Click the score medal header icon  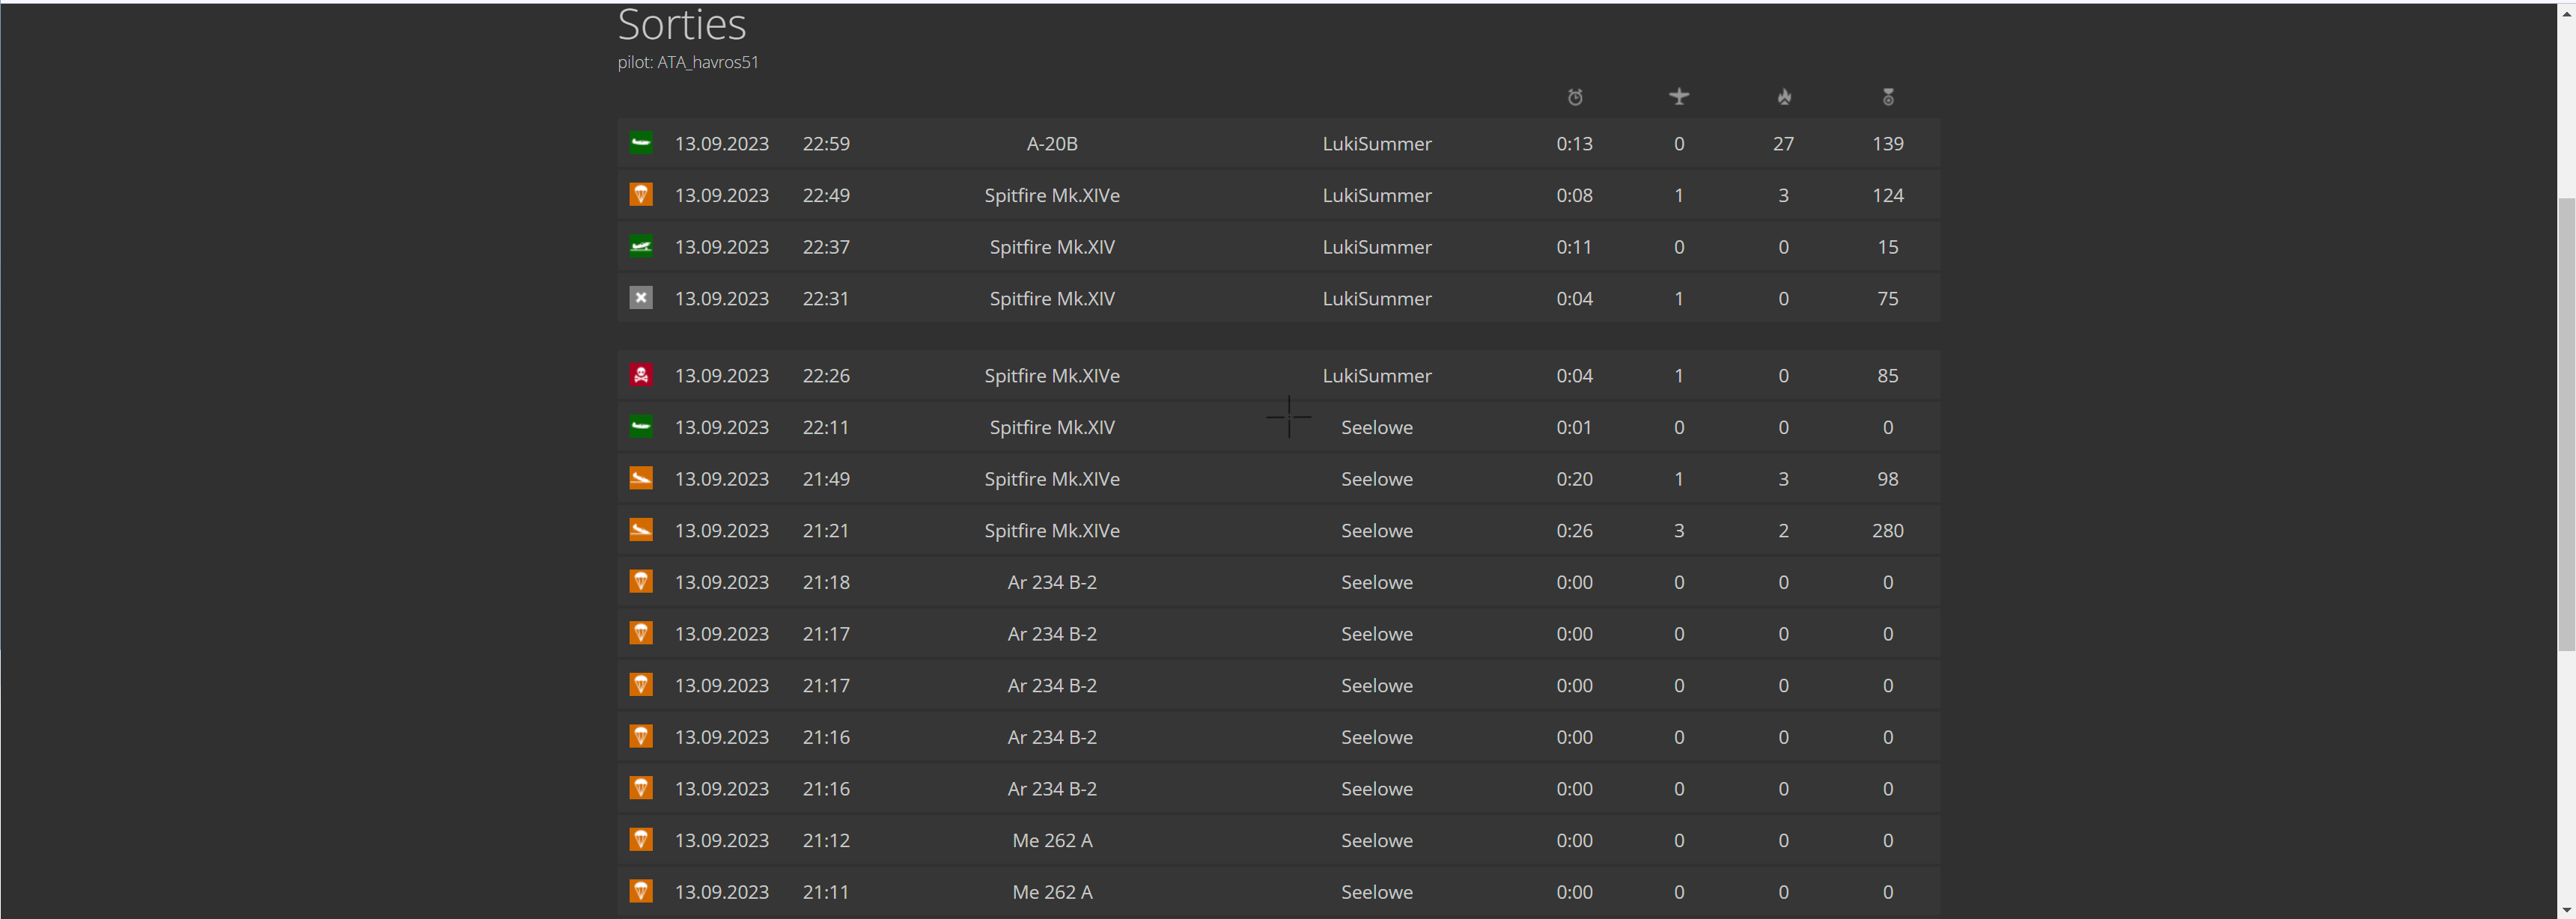coord(1888,97)
